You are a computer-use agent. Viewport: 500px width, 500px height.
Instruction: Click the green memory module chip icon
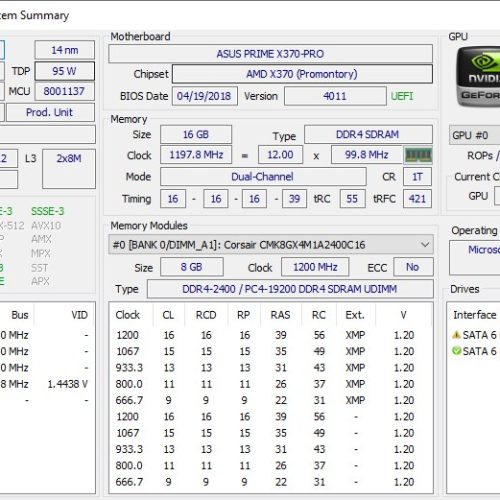point(418,155)
